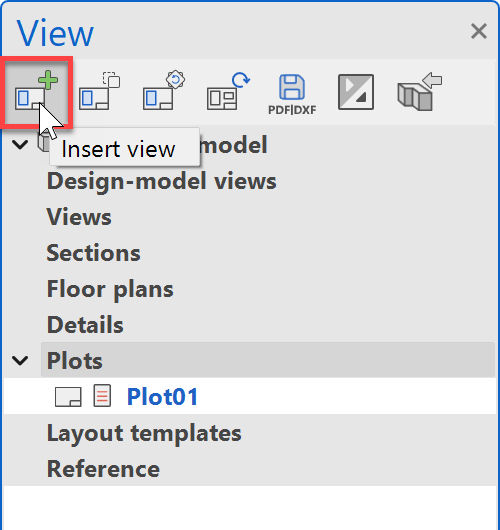Click the gray diagonal split square icon
The height and width of the screenshot is (530, 500).
tap(356, 92)
